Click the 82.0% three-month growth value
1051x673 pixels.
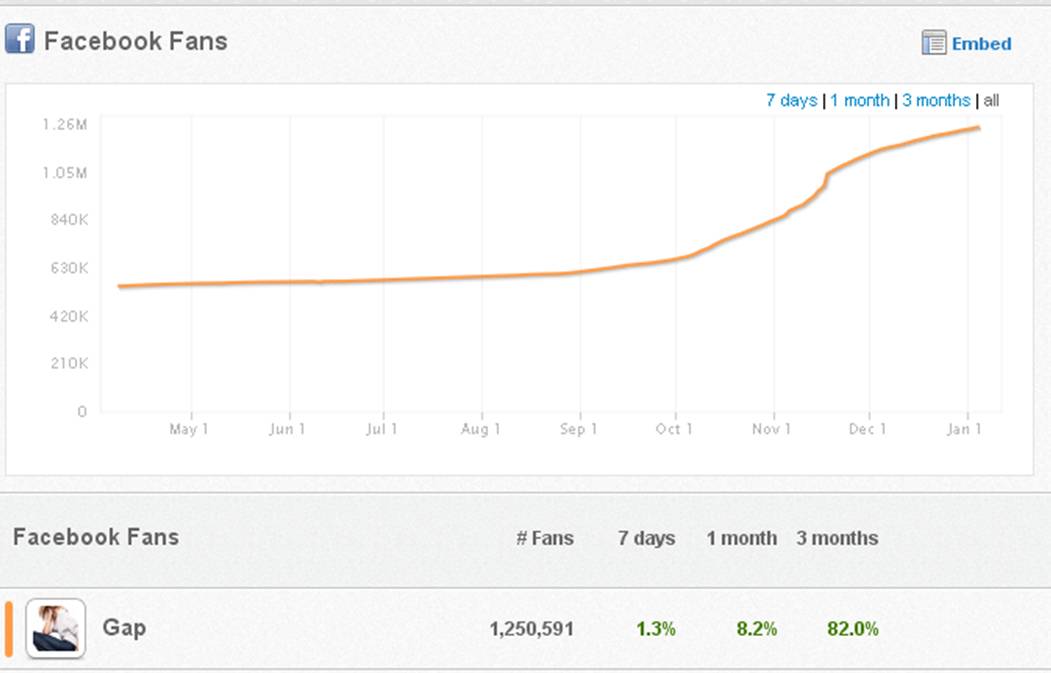(852, 629)
